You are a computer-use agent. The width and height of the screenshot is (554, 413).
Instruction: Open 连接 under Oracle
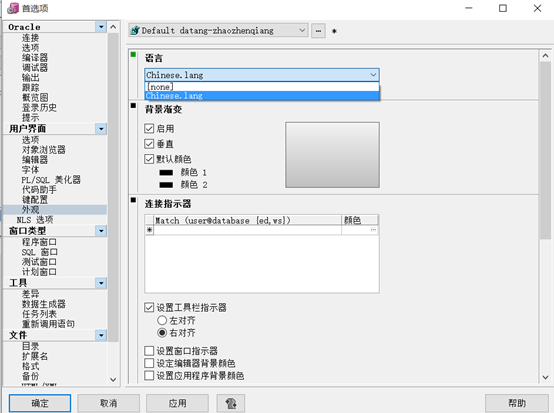(30, 38)
